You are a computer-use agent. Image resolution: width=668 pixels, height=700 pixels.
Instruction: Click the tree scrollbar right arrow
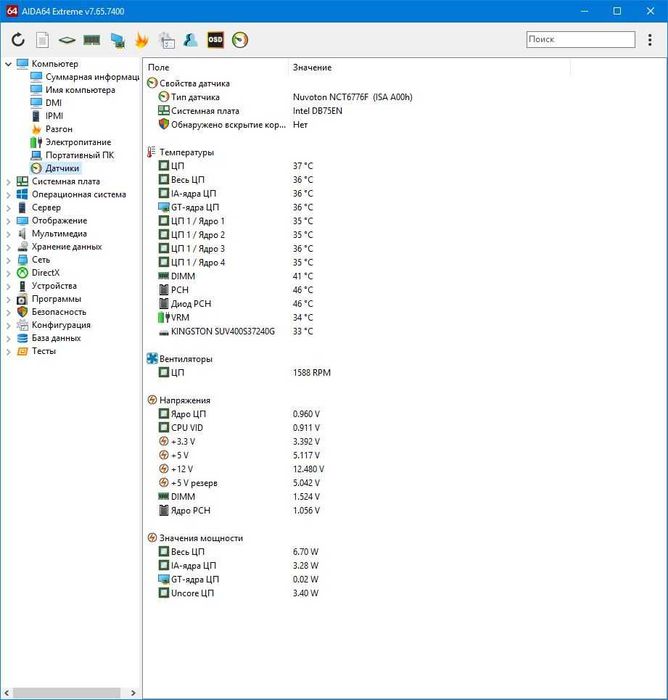click(x=133, y=693)
